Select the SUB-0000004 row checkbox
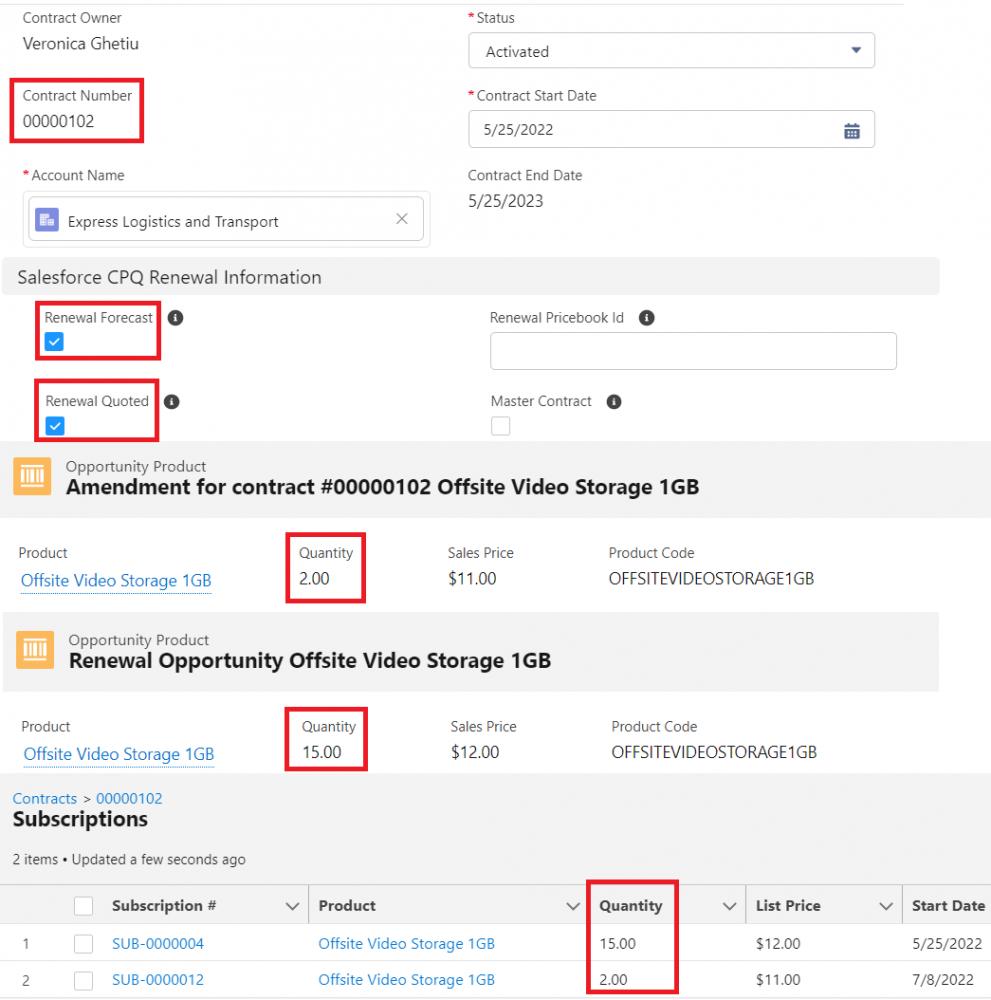991x1000 pixels. (84, 944)
